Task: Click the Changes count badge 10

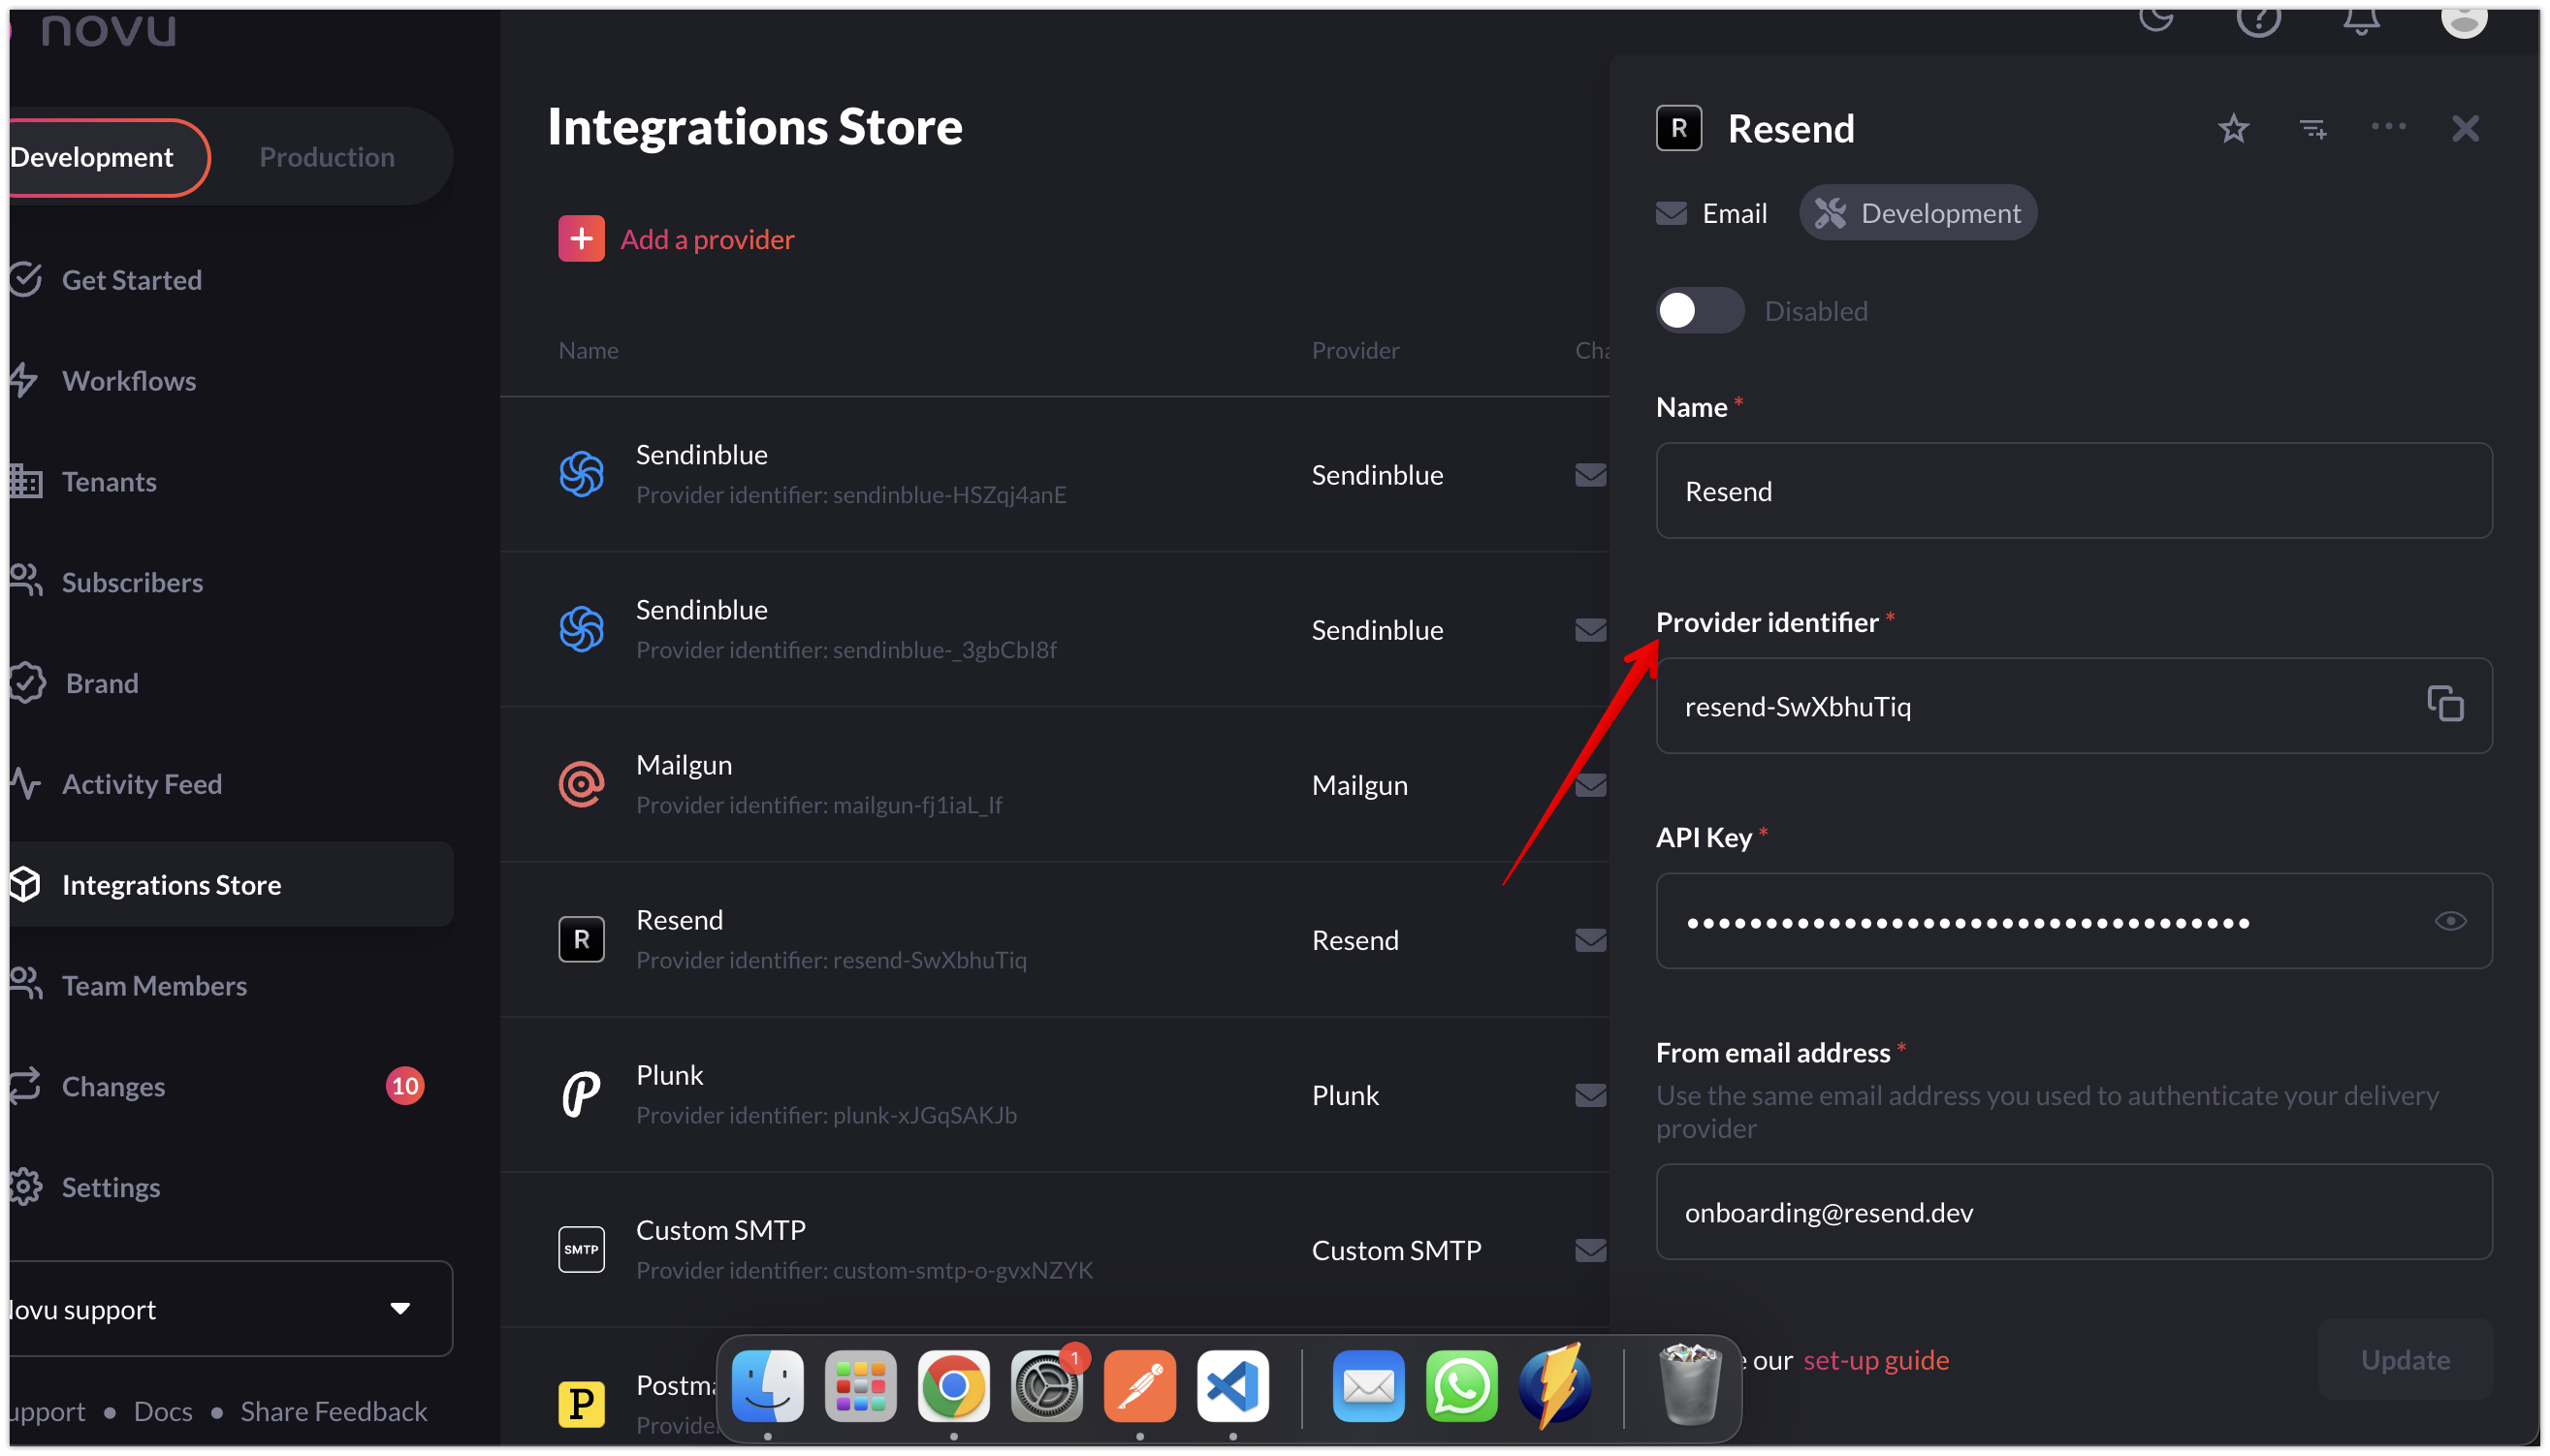Action: pyautogui.click(x=404, y=1086)
